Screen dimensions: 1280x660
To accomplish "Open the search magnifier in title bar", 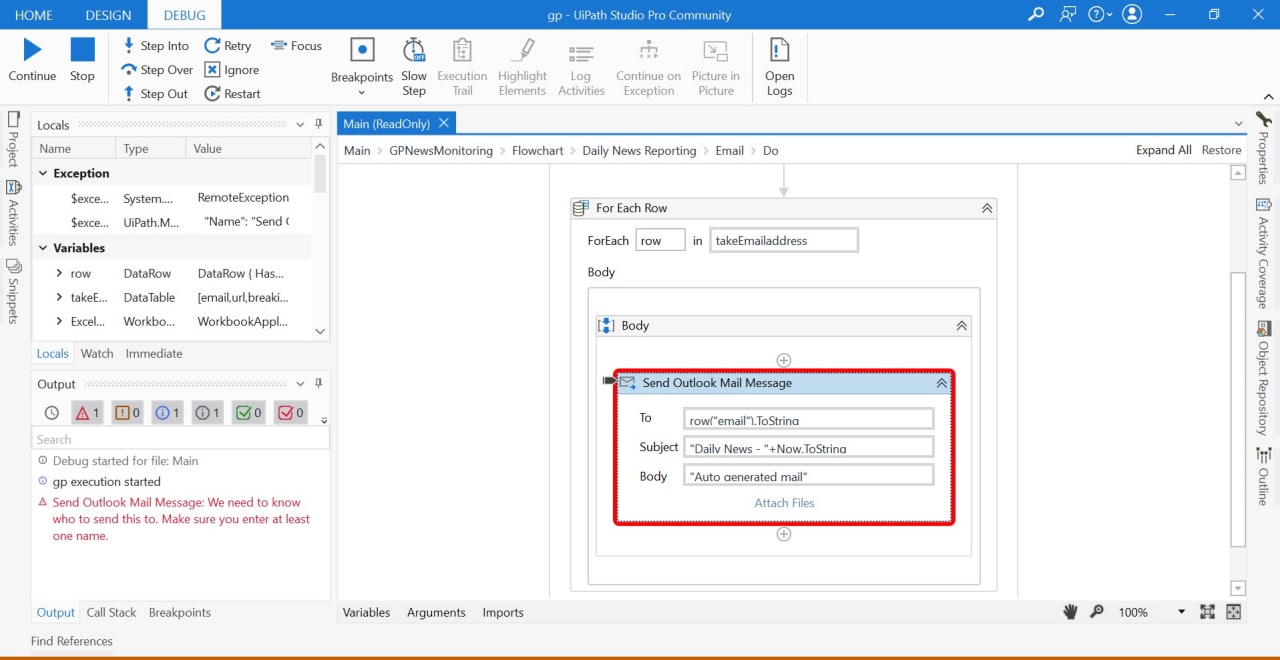I will (1036, 14).
